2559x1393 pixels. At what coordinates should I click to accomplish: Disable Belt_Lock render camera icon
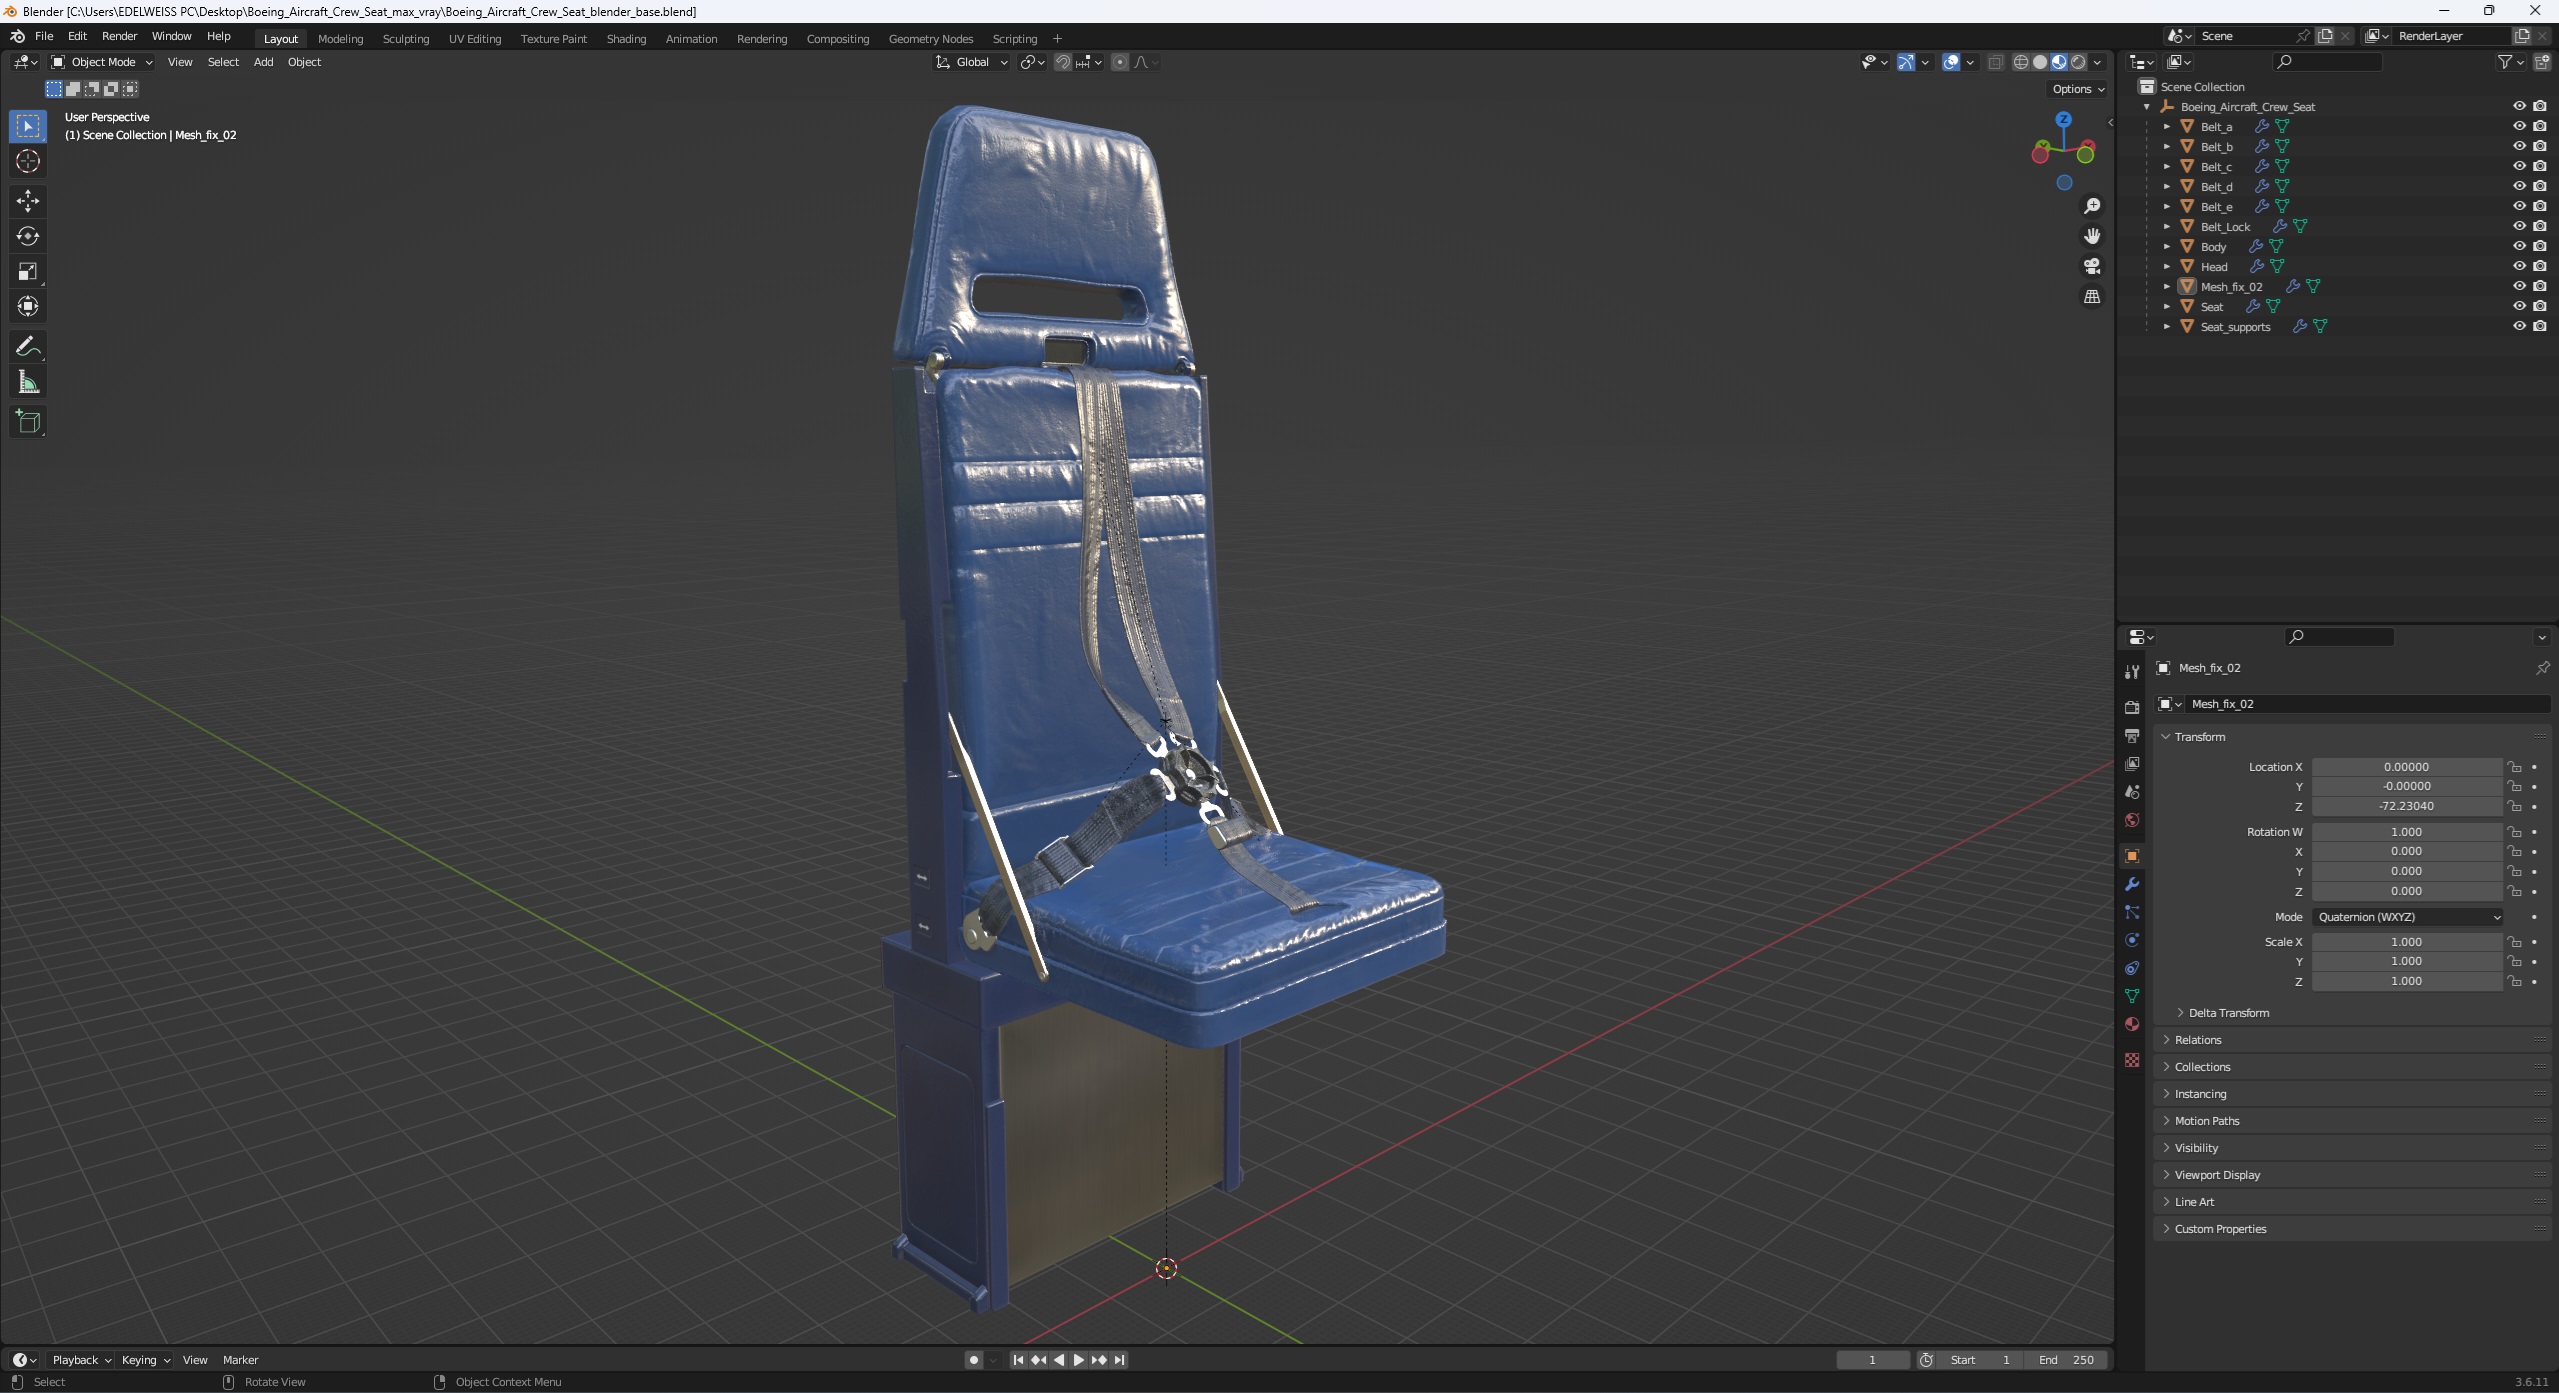(x=2540, y=226)
